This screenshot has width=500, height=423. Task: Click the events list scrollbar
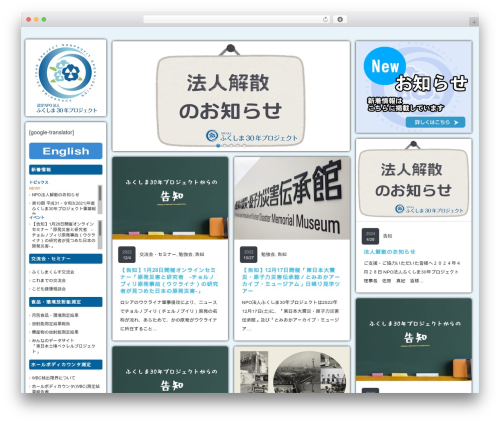click(100, 234)
